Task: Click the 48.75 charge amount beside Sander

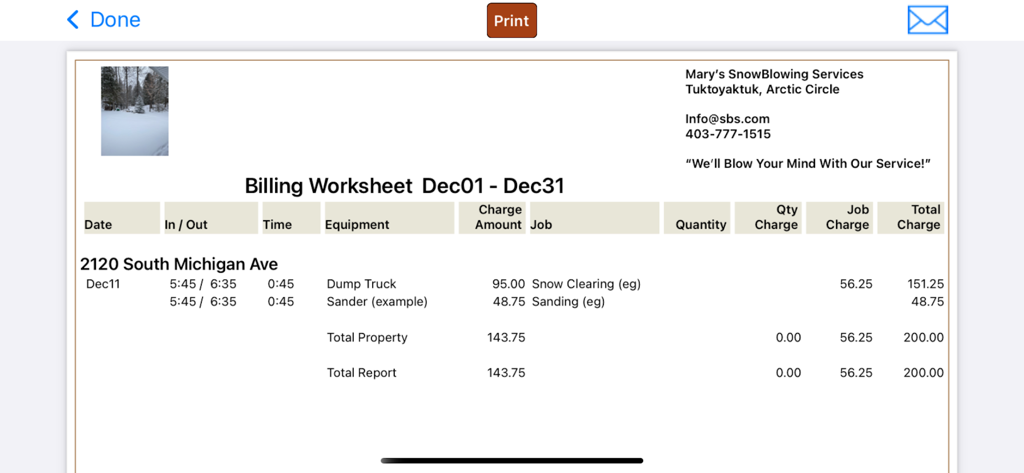Action: [509, 302]
